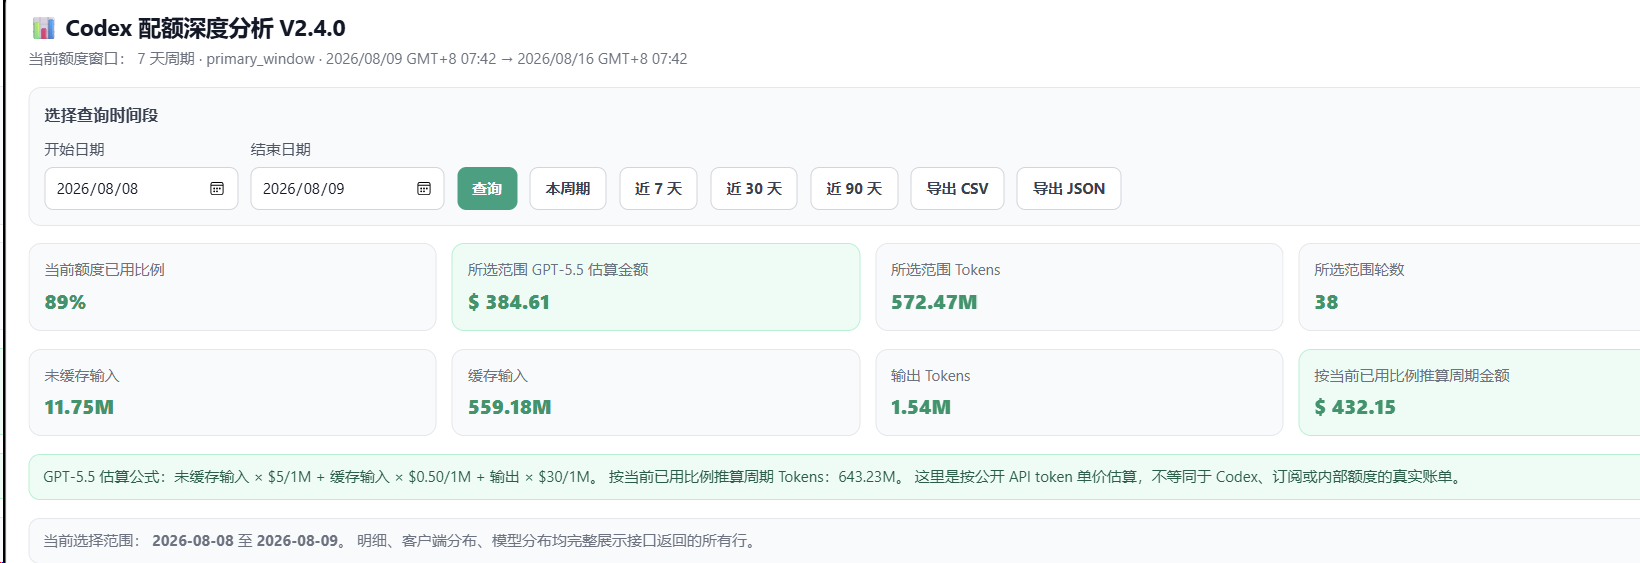Viewport: 1640px width, 563px height.
Task: Click the 38 rounds value
Action: (1326, 302)
